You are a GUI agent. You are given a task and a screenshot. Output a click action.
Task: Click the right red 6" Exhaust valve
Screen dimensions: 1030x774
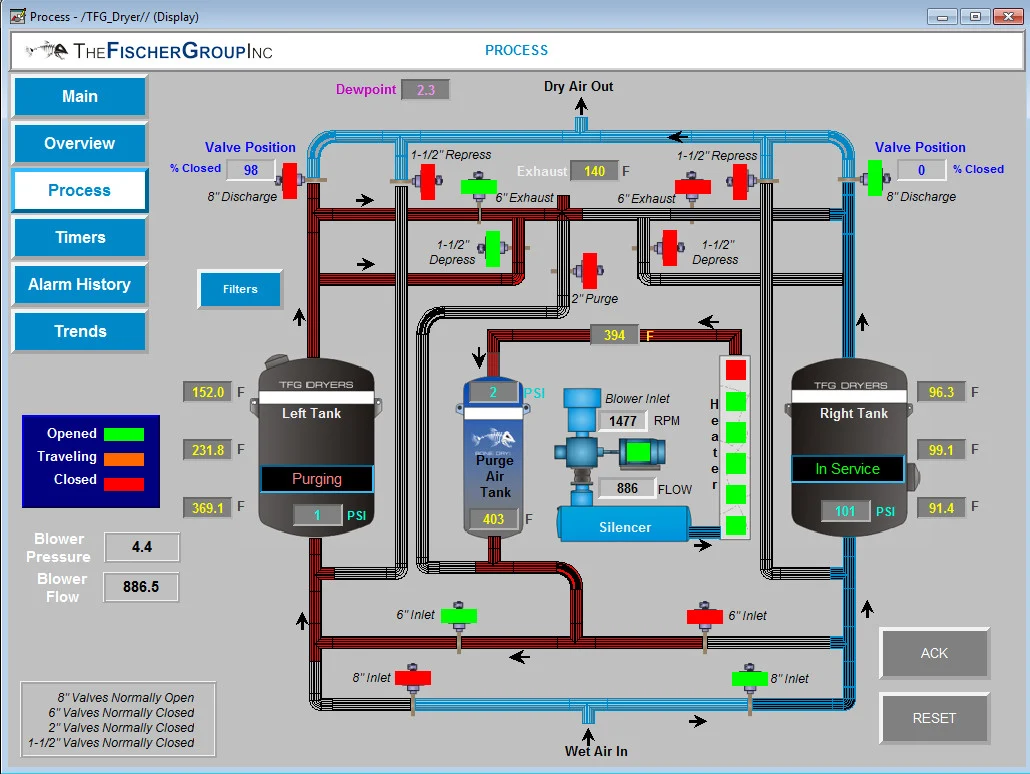point(692,186)
